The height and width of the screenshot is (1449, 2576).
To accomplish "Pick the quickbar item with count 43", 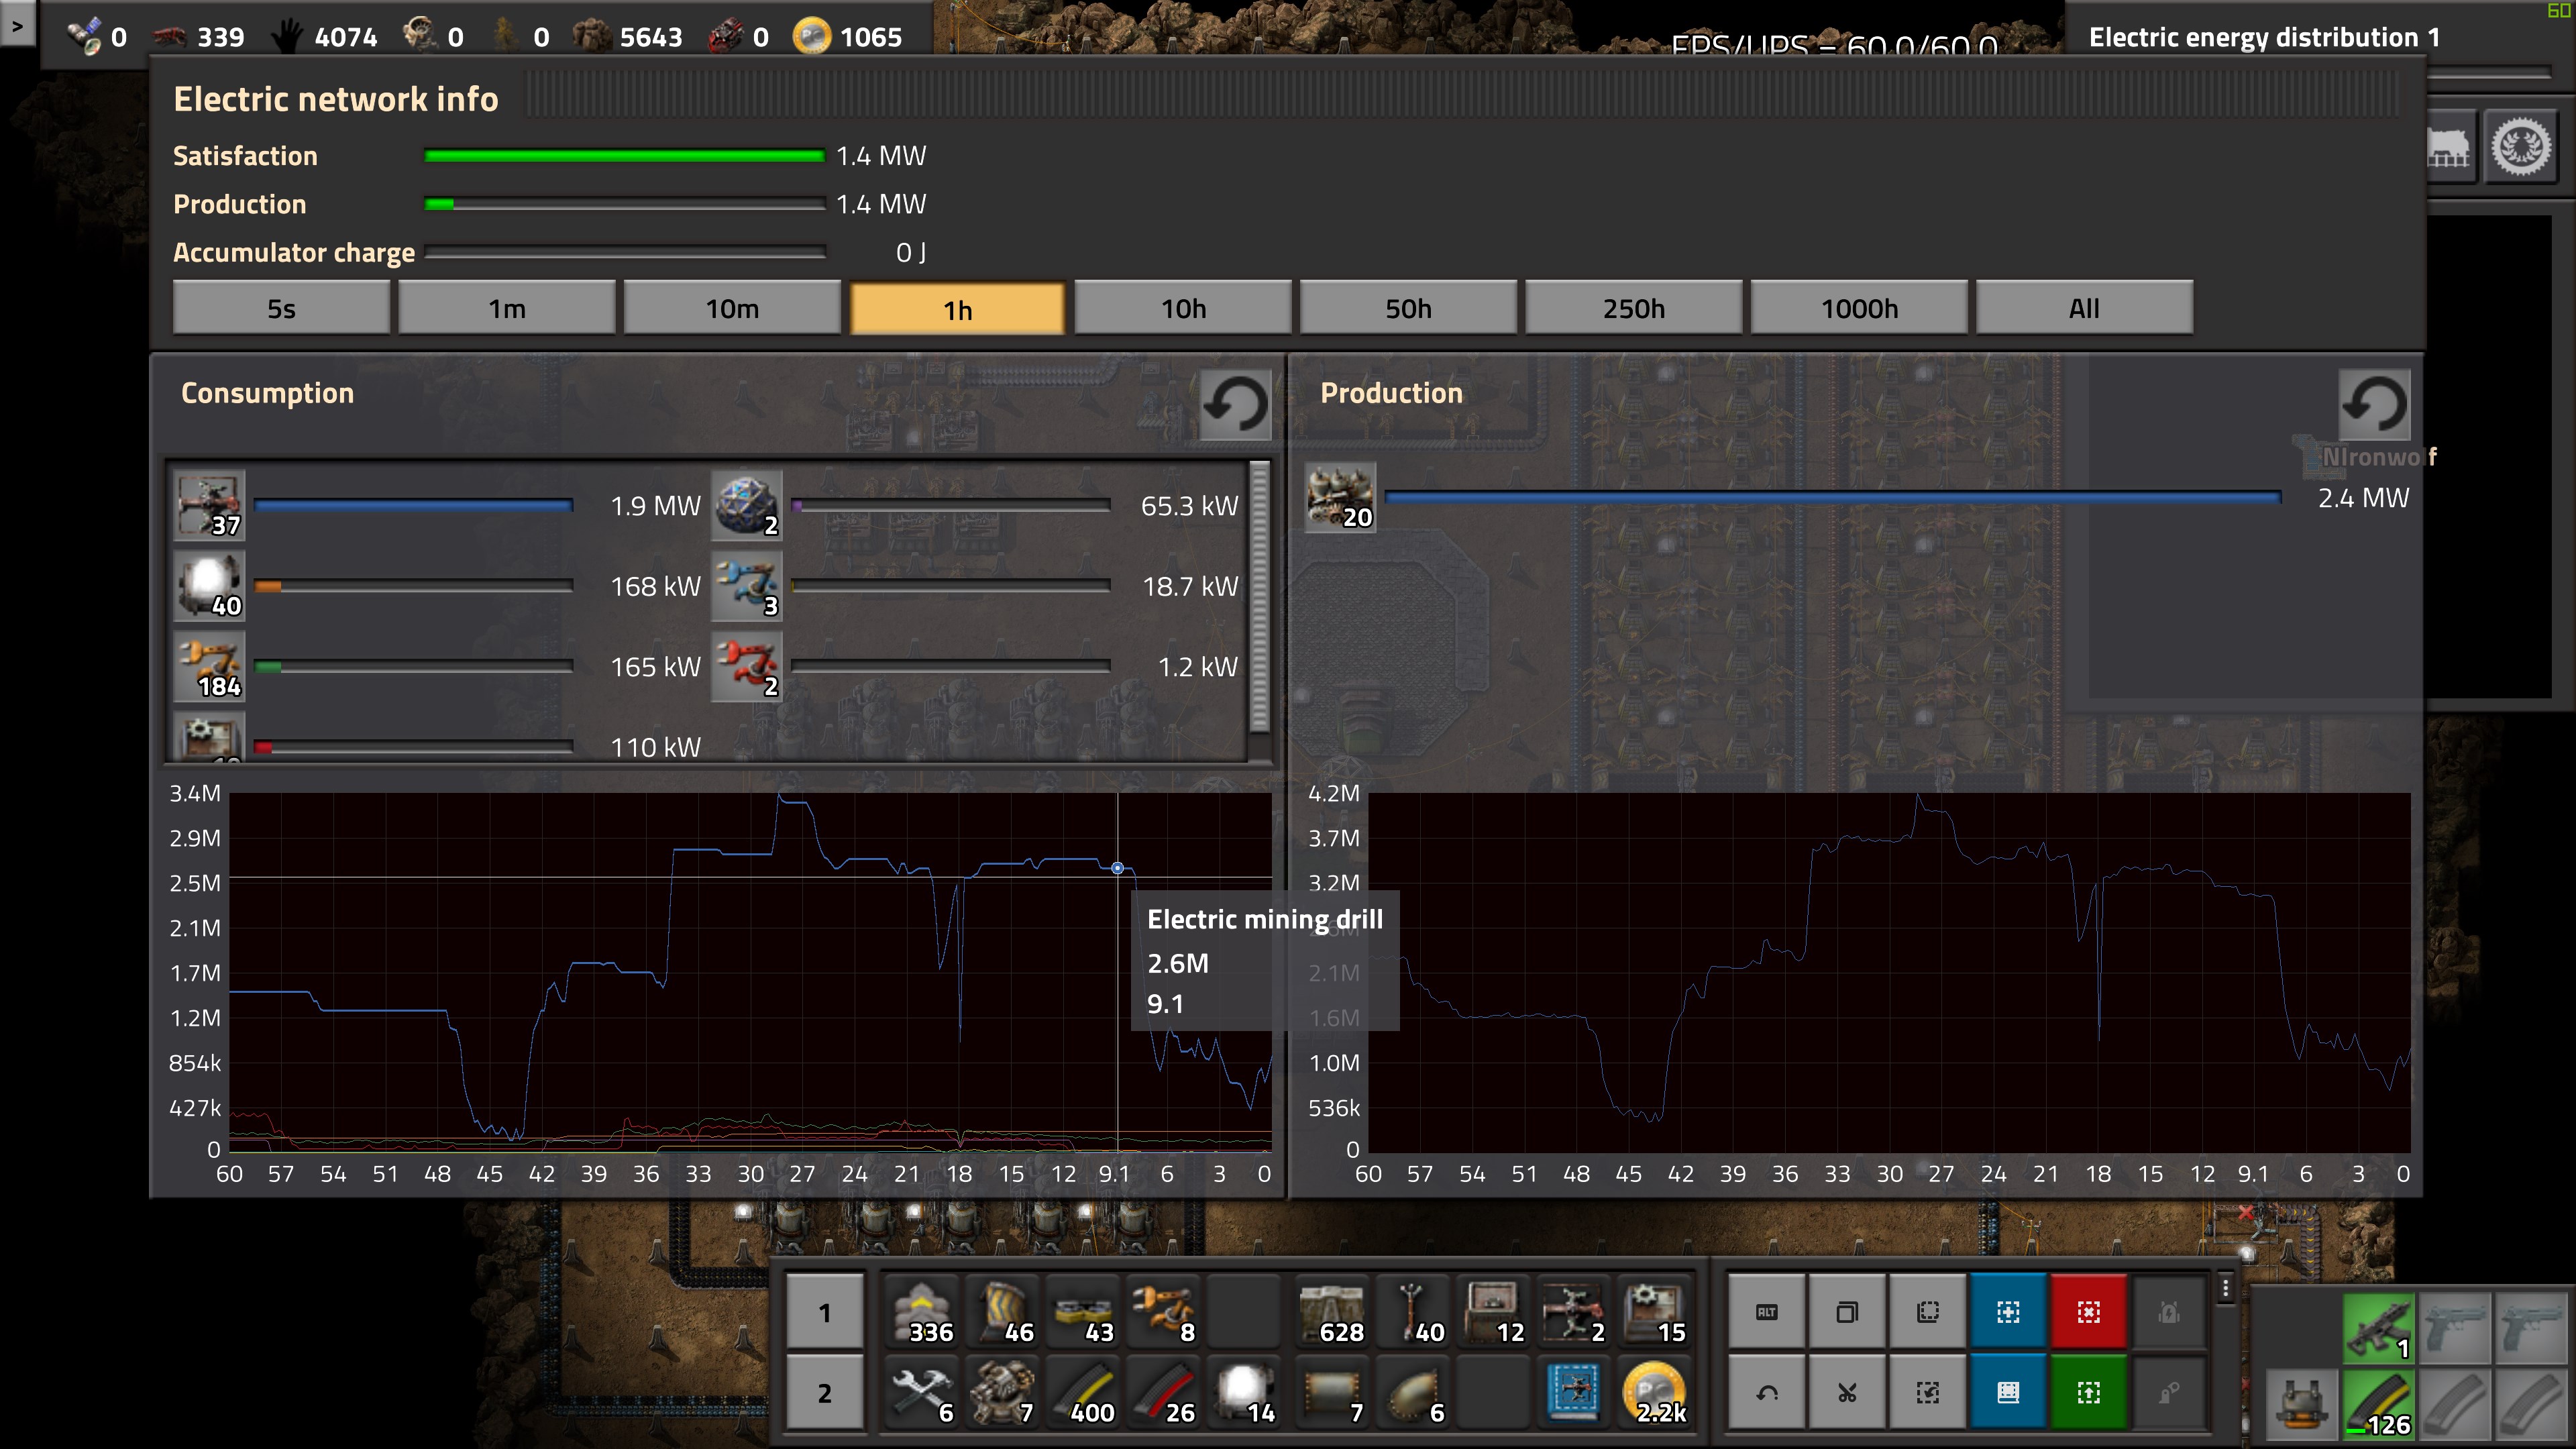I will pyautogui.click(x=1084, y=1312).
